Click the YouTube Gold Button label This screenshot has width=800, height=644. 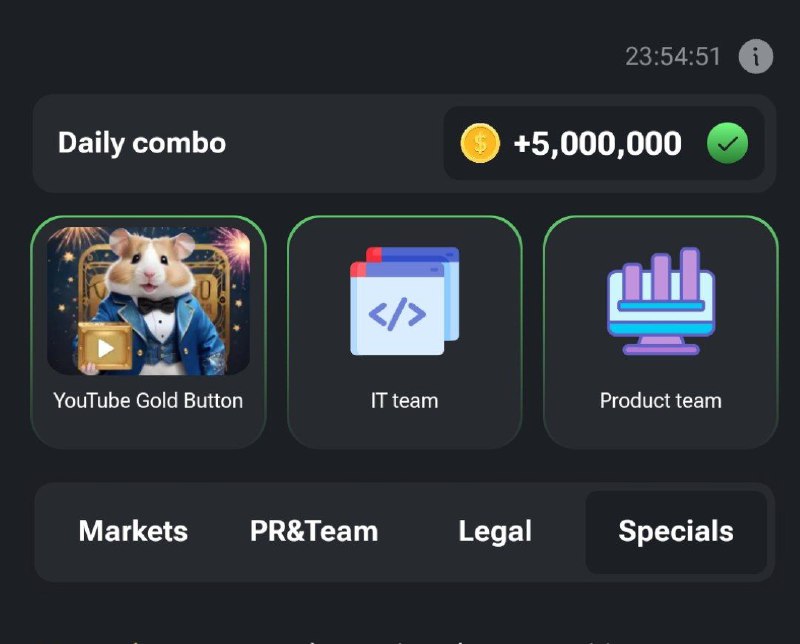pos(148,401)
